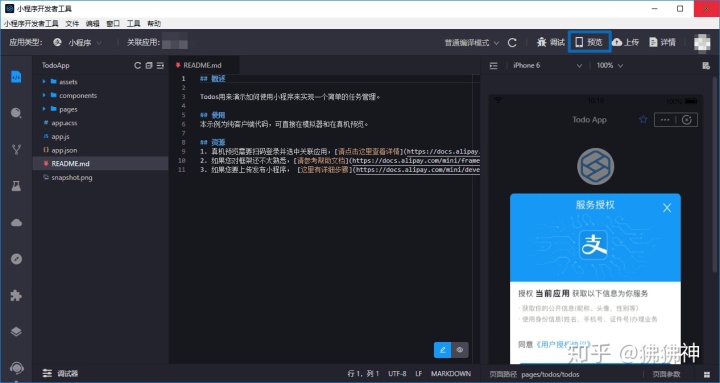The height and width of the screenshot is (383, 720).
Task: Favorite Todo App with star icon
Action: 643,119
